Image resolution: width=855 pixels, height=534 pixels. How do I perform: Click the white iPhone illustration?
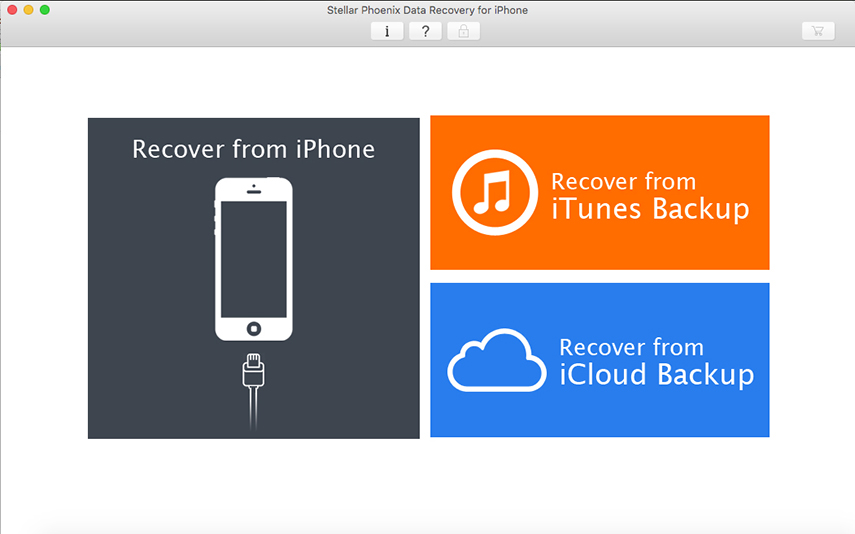254,259
